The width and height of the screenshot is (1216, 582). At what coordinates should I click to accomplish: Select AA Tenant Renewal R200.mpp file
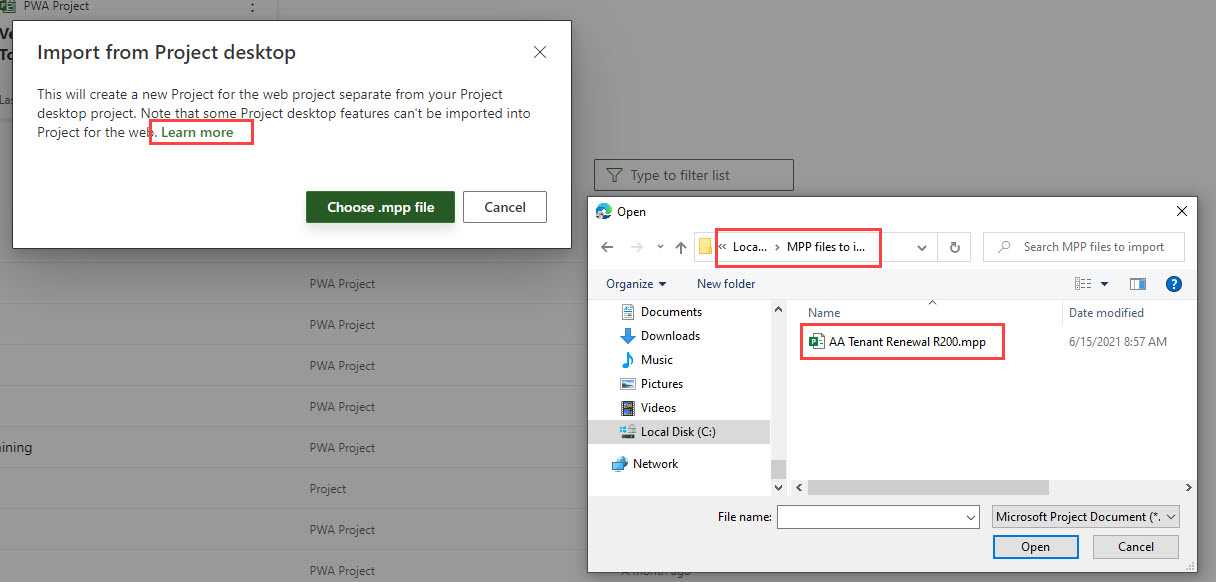pos(897,342)
